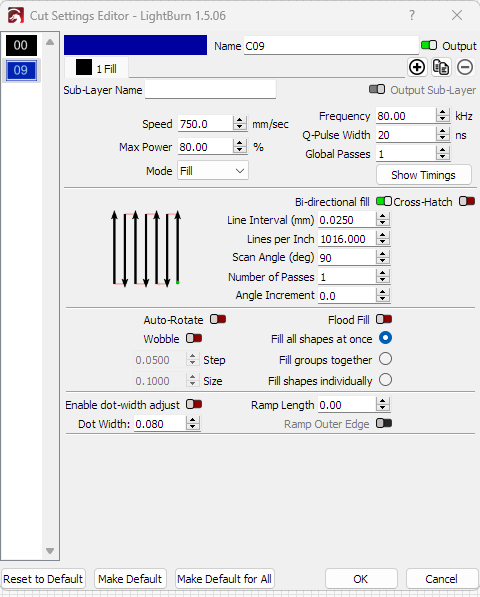Click the fill direction preview diagram
This screenshot has height=597, width=480.
tap(146, 248)
